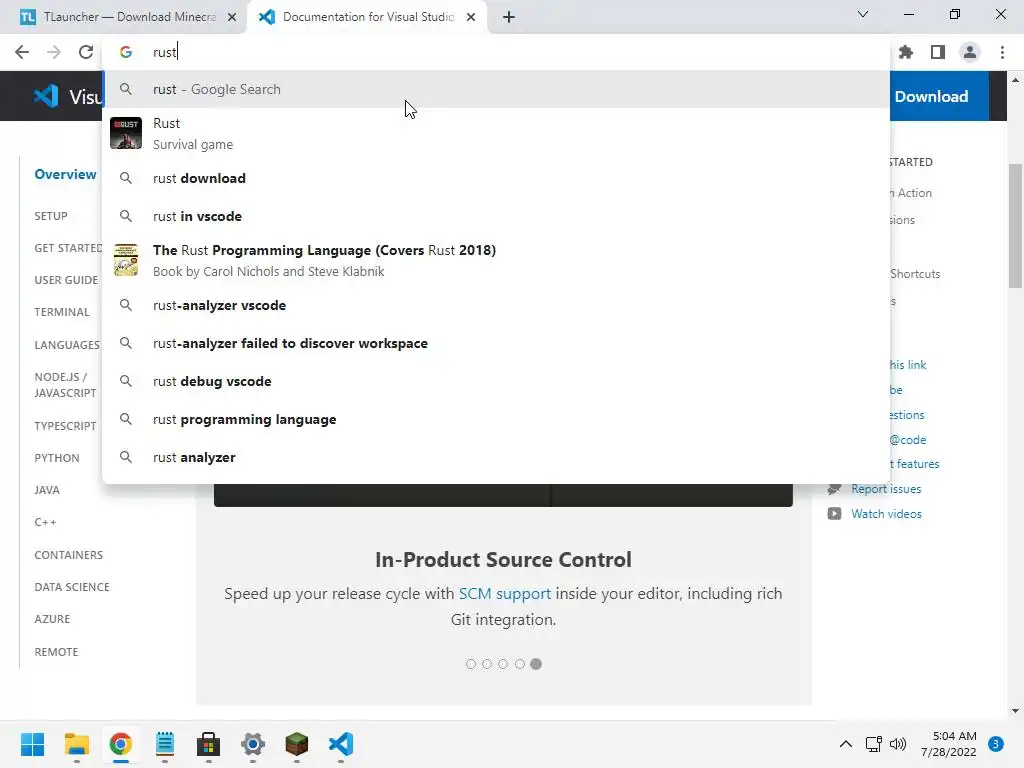This screenshot has width=1024, height=768.
Task: Open the Chrome profile avatar
Action: tap(970, 52)
